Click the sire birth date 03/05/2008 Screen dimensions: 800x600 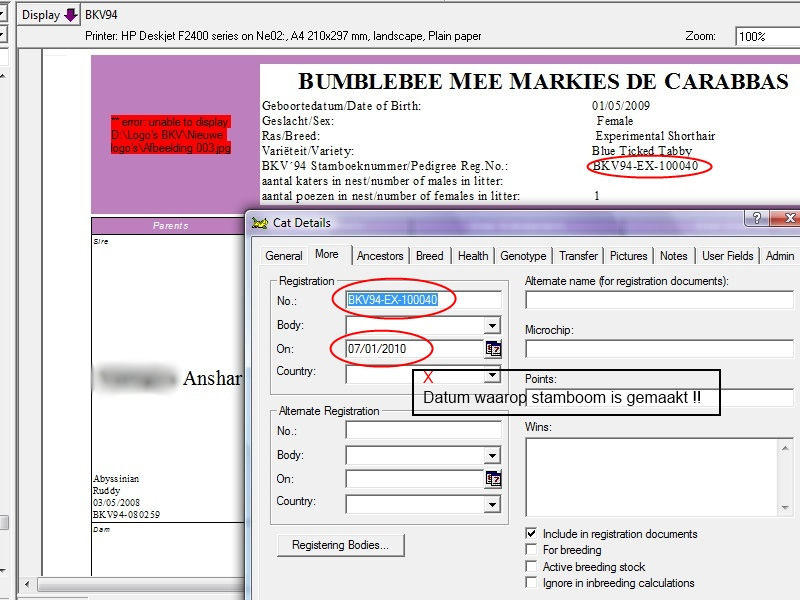click(x=116, y=503)
